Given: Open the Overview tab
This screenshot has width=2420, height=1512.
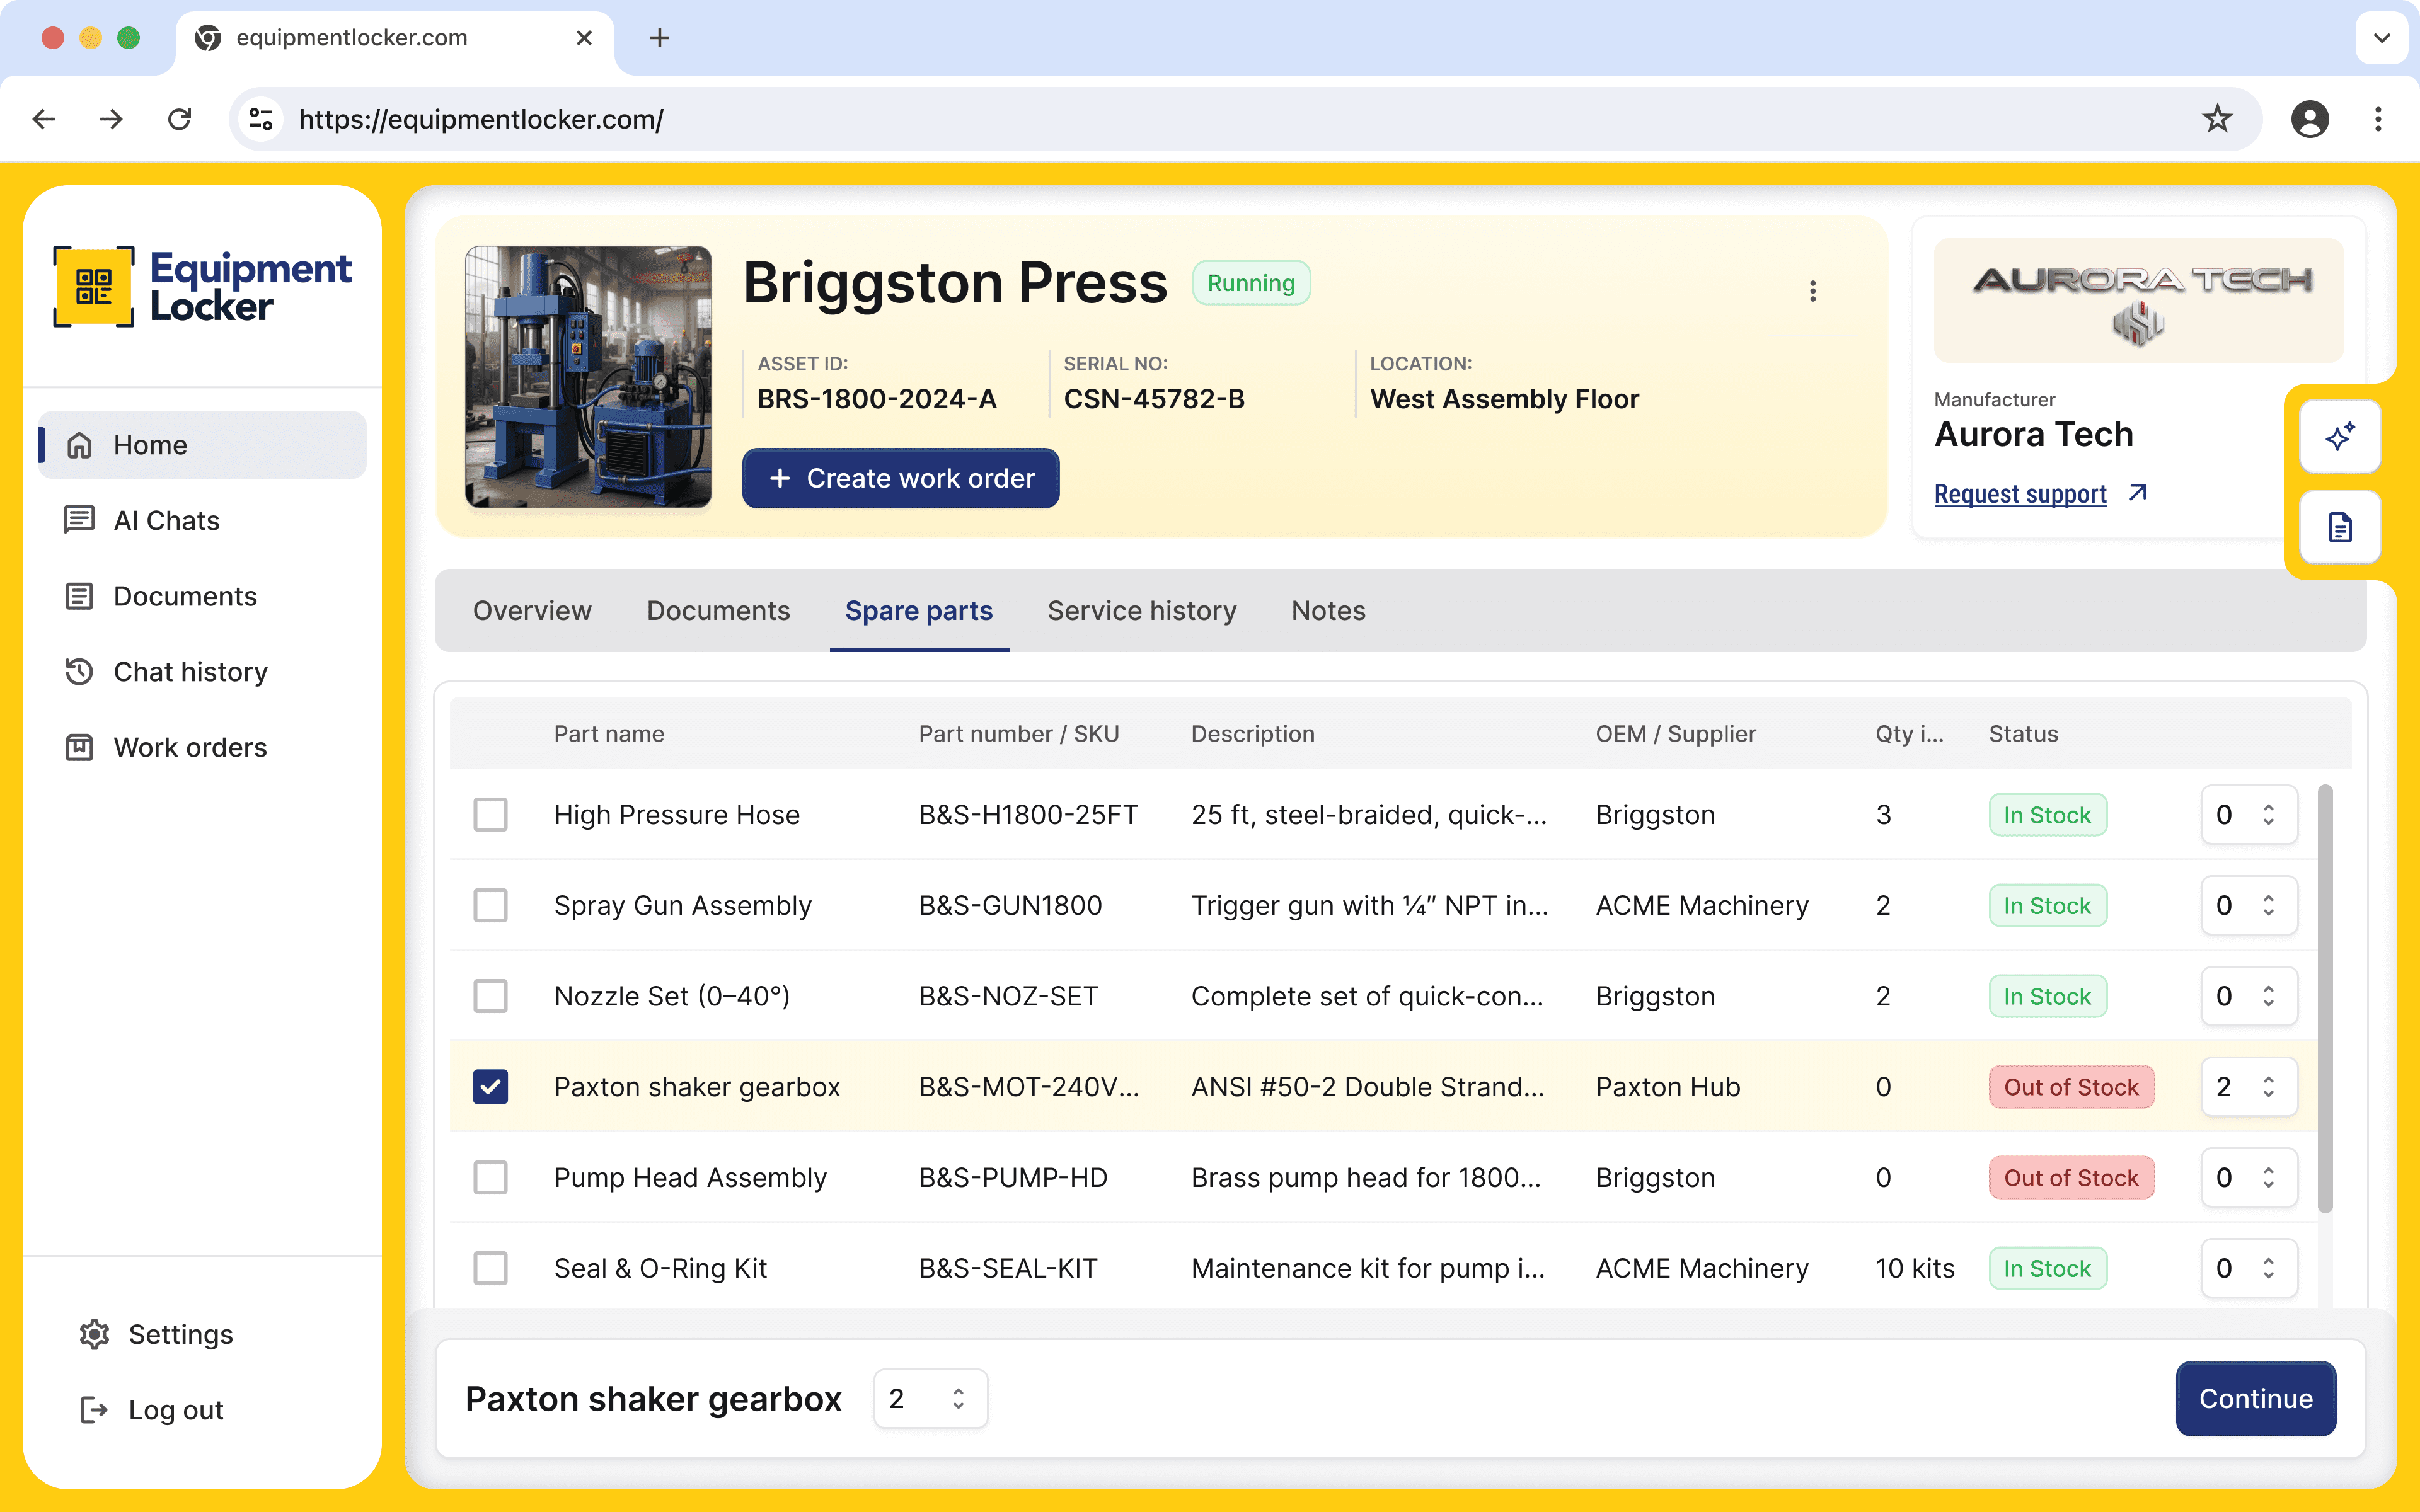Looking at the screenshot, I should coord(532,611).
